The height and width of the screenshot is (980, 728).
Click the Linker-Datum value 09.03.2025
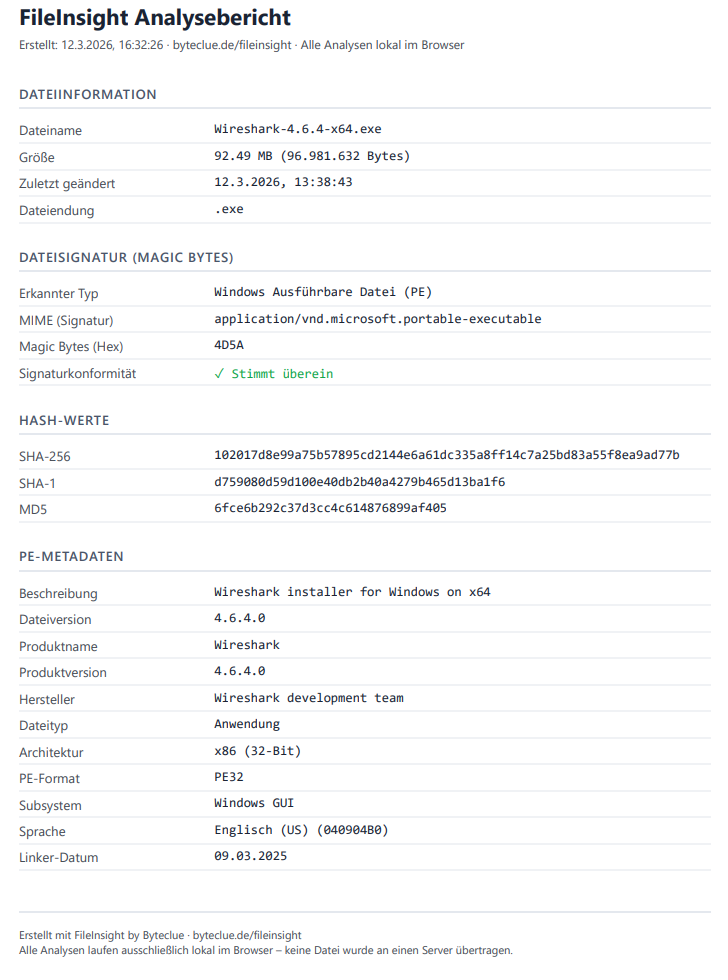250,857
